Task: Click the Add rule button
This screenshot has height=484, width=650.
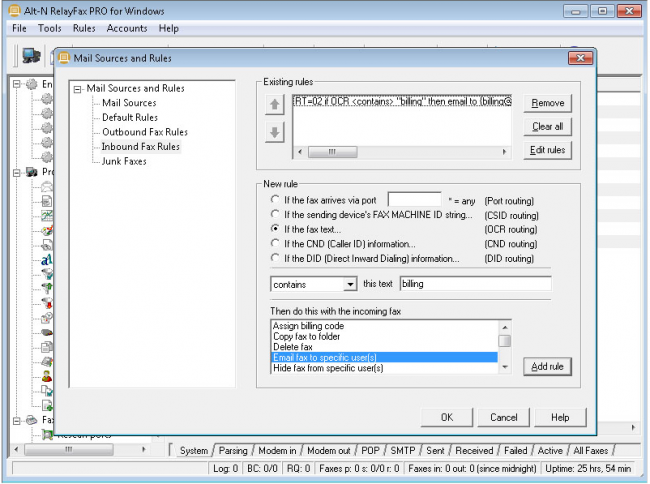Action: 547,366
